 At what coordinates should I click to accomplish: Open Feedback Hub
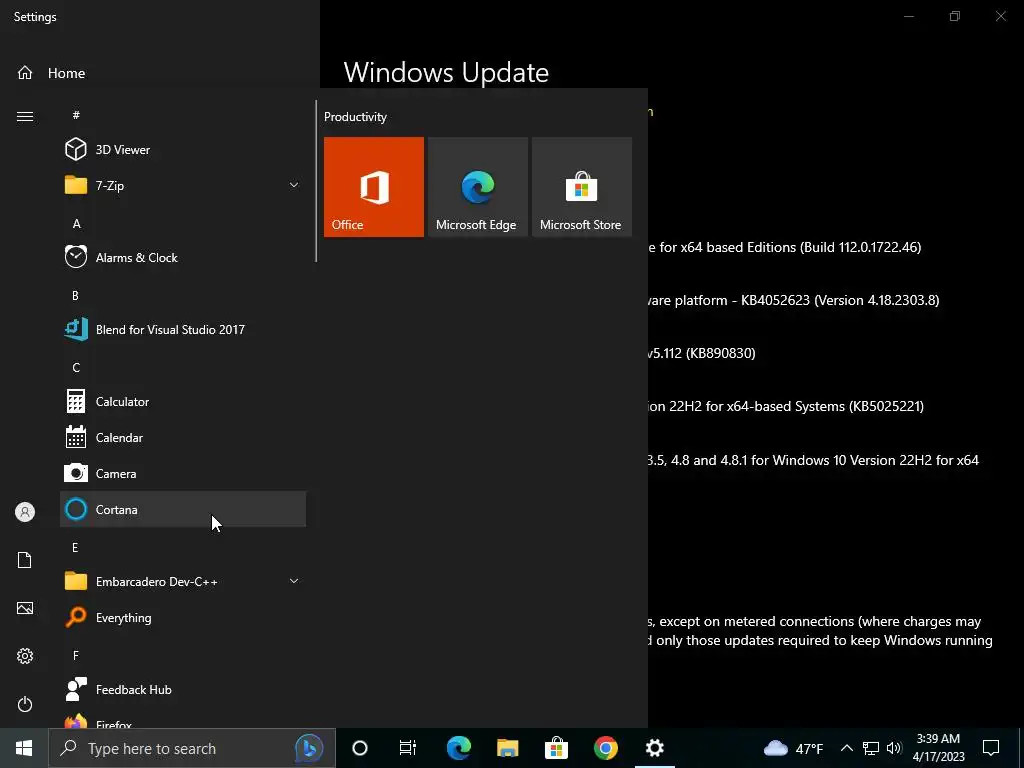(x=183, y=690)
